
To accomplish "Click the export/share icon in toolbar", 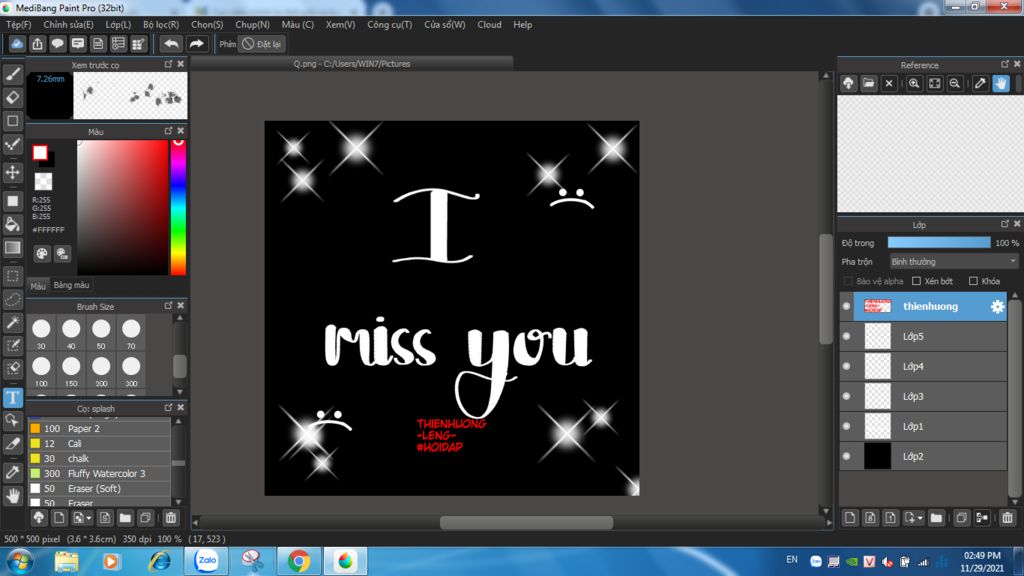I will click(37, 44).
